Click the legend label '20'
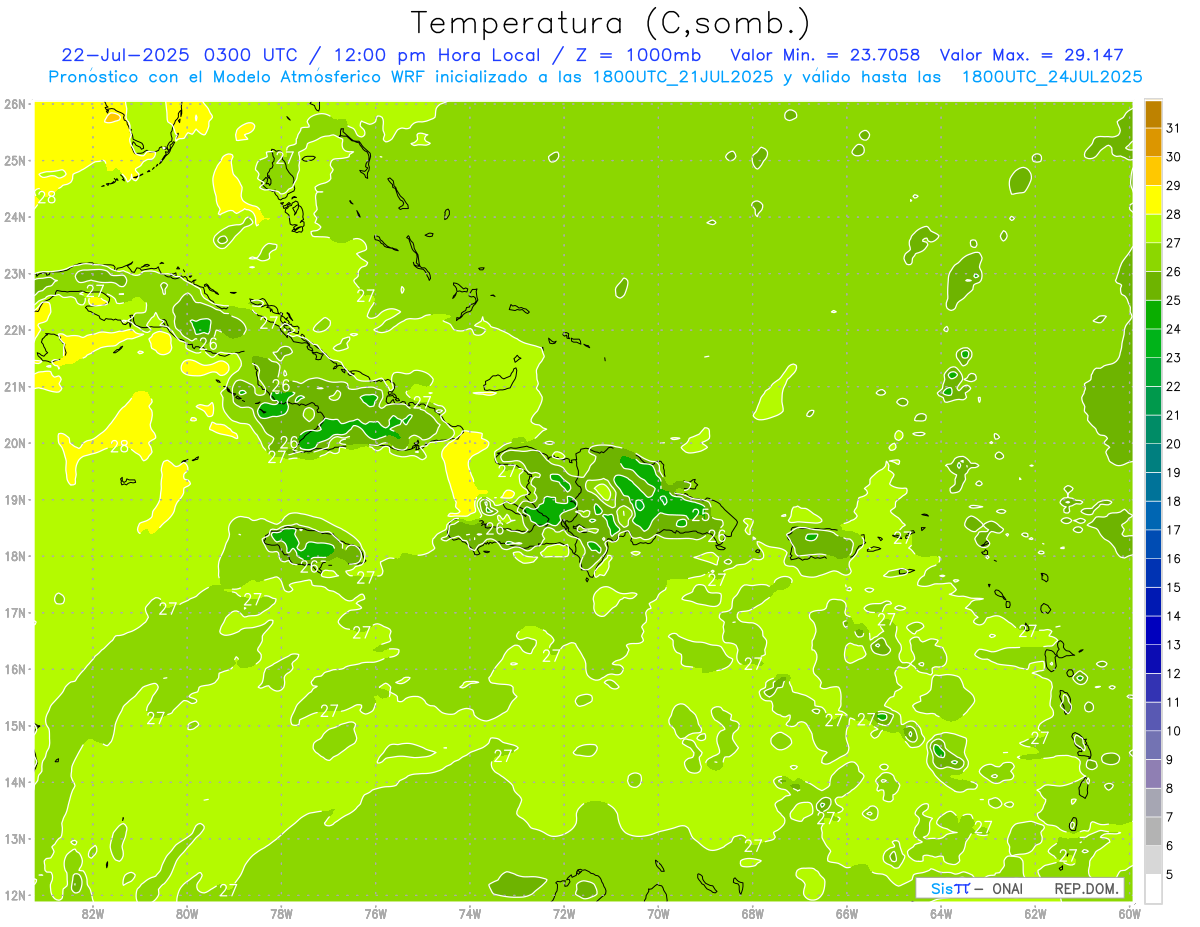 1174,444
